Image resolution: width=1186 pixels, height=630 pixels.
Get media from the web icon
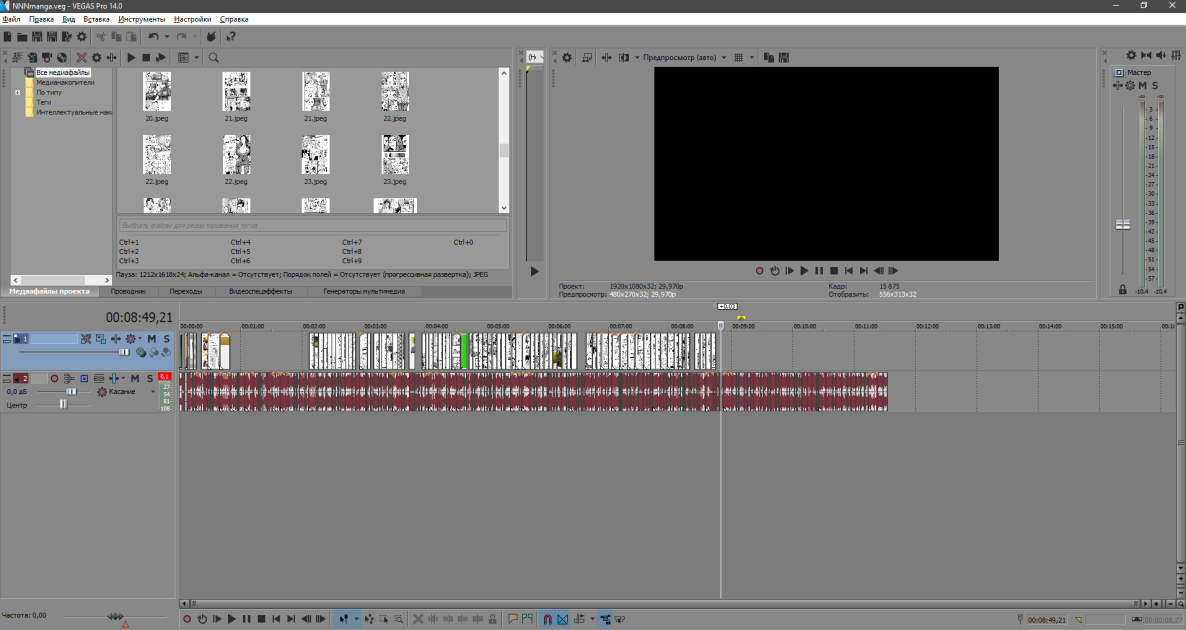[62, 57]
